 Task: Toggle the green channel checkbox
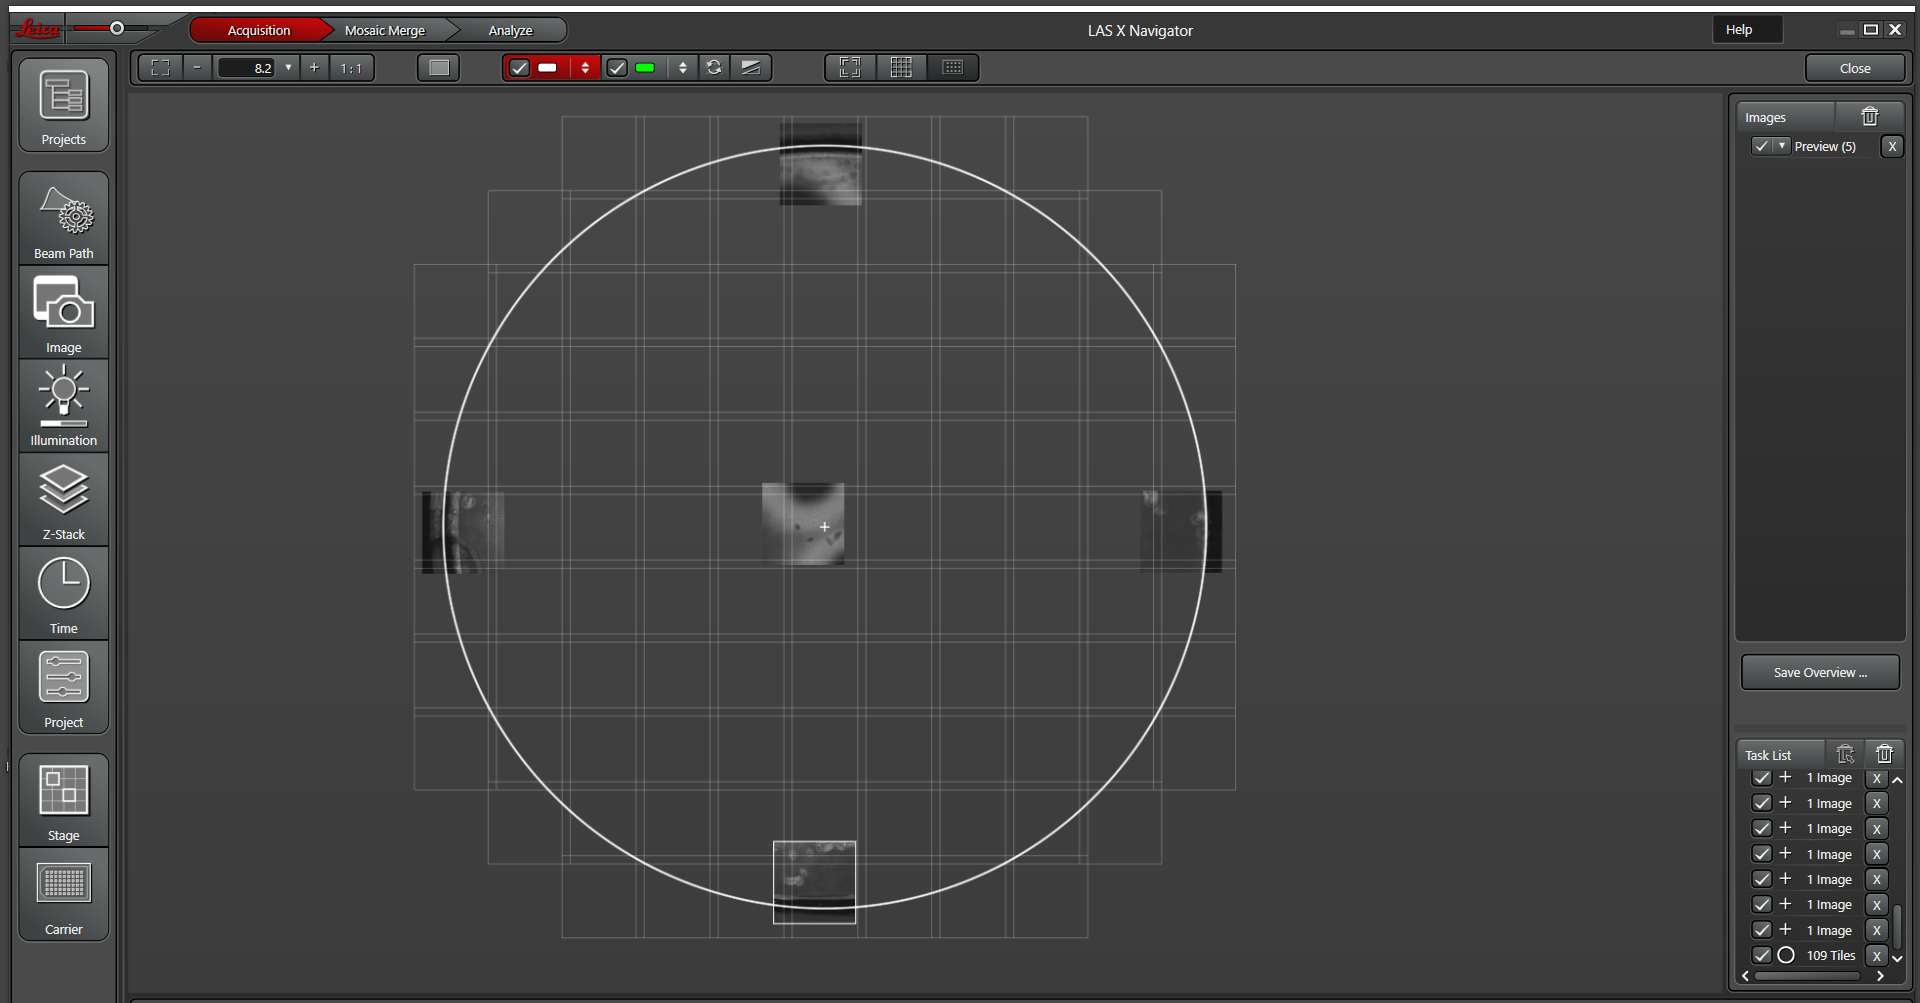click(x=617, y=68)
